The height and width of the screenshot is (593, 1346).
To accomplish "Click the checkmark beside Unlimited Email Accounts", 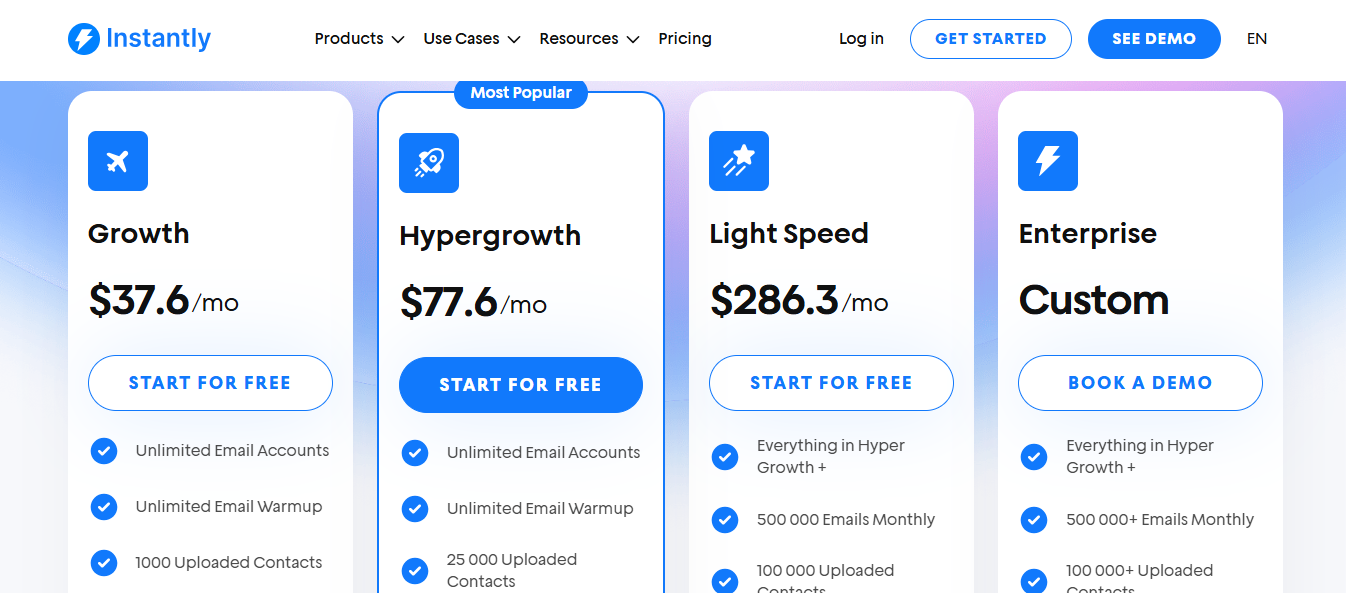I will tap(104, 451).
